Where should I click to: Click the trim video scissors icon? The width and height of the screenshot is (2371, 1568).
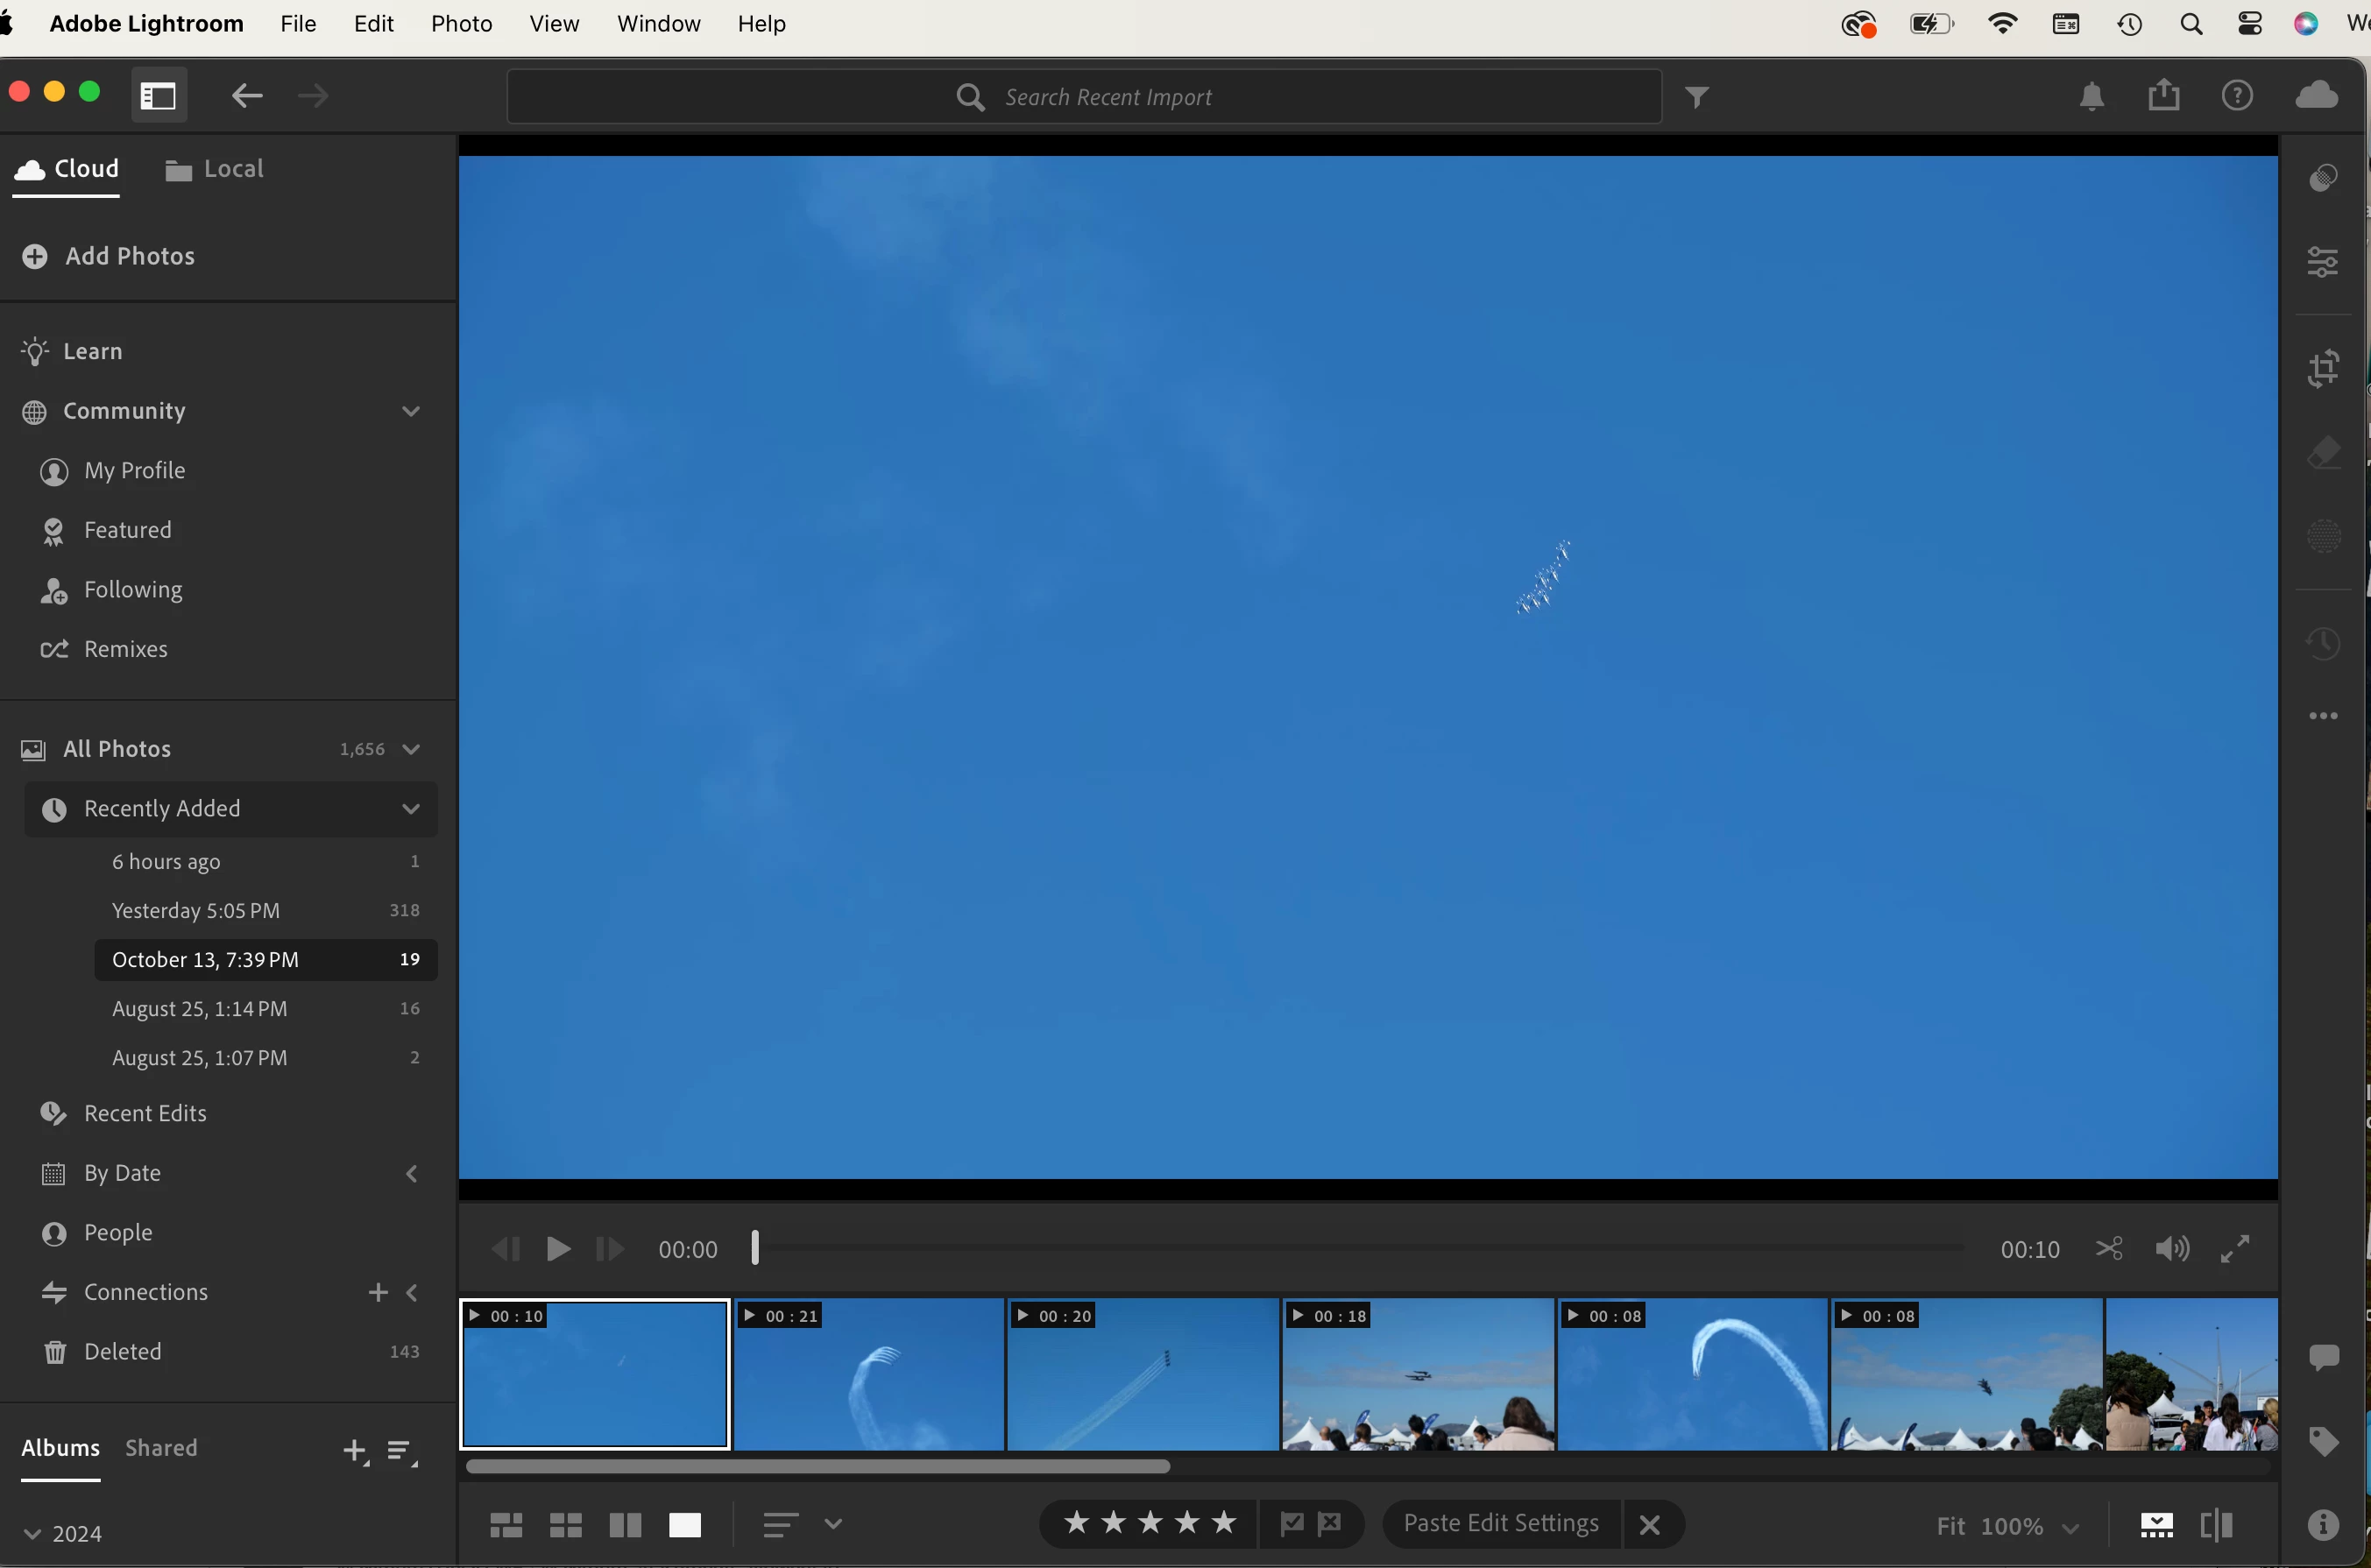point(2109,1248)
